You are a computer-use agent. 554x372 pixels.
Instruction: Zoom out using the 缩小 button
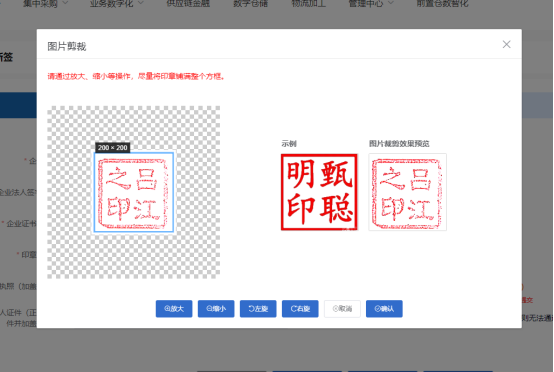point(216,309)
